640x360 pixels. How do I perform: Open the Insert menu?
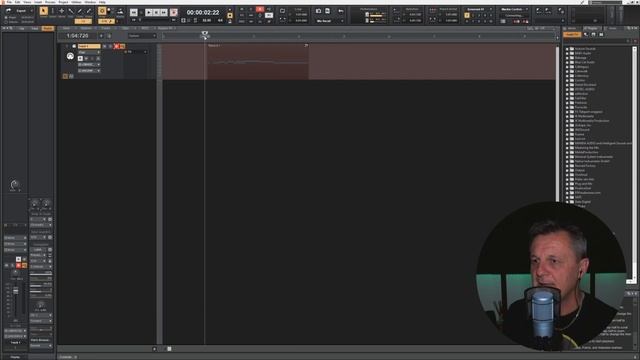tap(38, 2)
